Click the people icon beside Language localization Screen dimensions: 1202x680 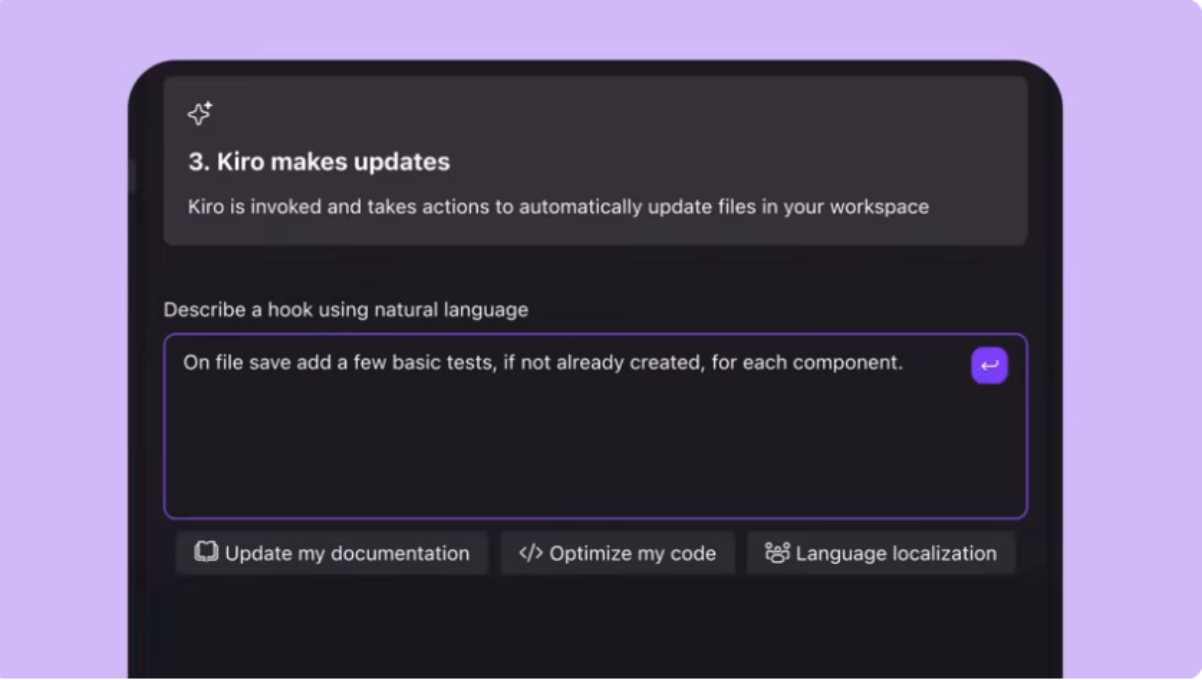(777, 553)
